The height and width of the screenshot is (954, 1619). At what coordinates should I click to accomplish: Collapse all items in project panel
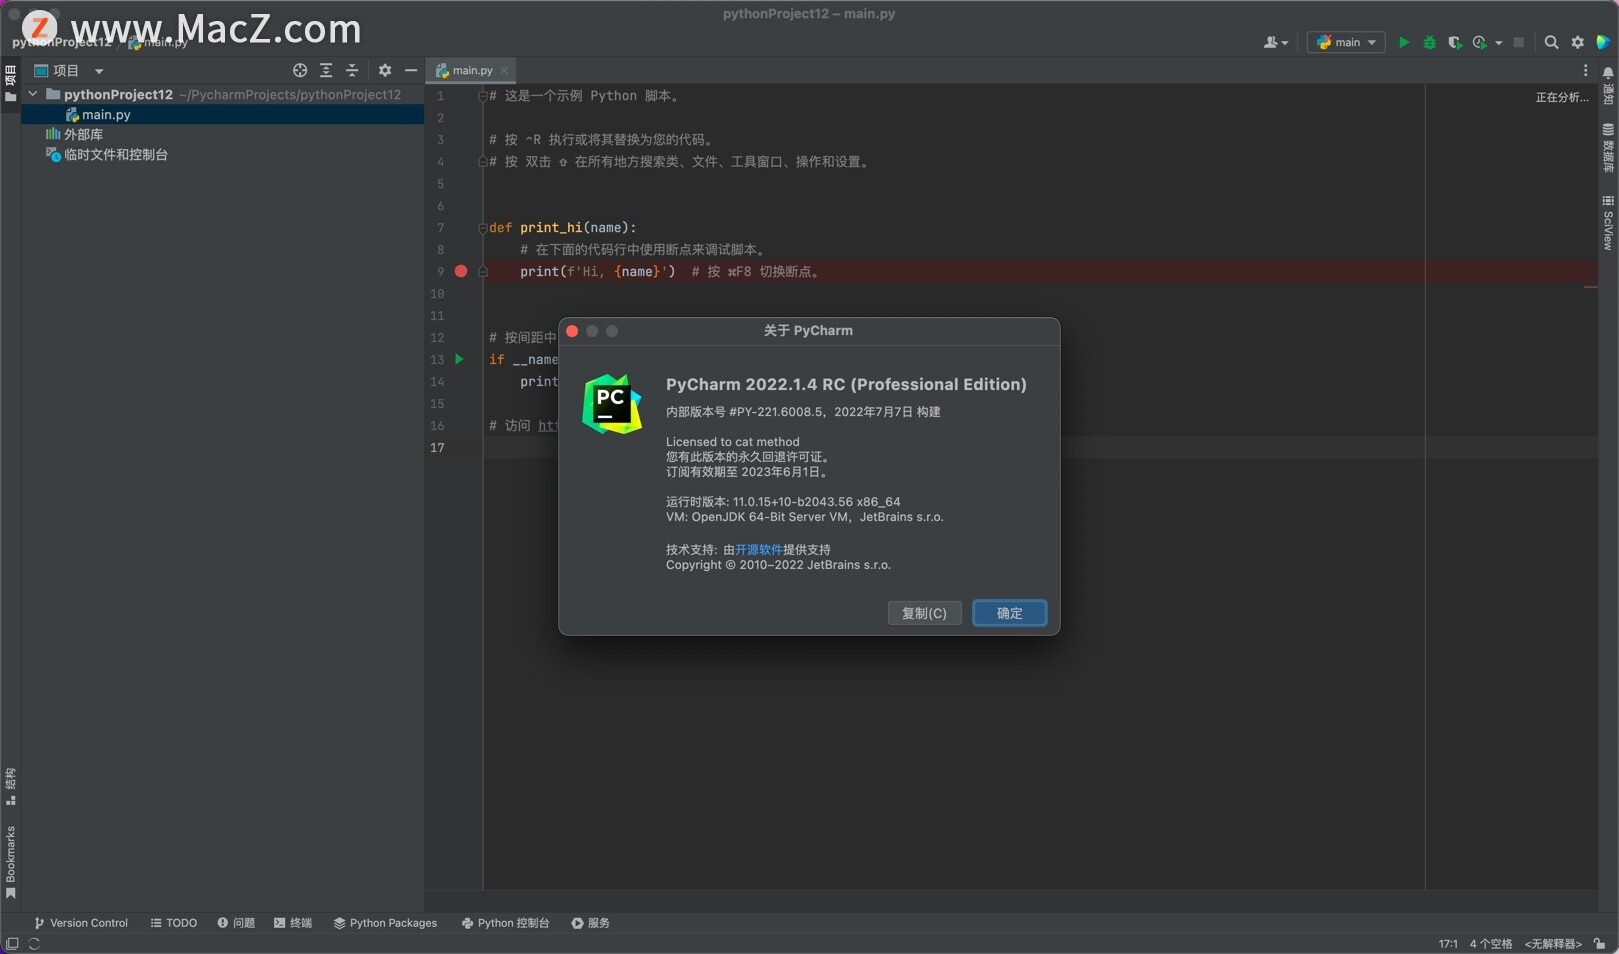(x=352, y=70)
